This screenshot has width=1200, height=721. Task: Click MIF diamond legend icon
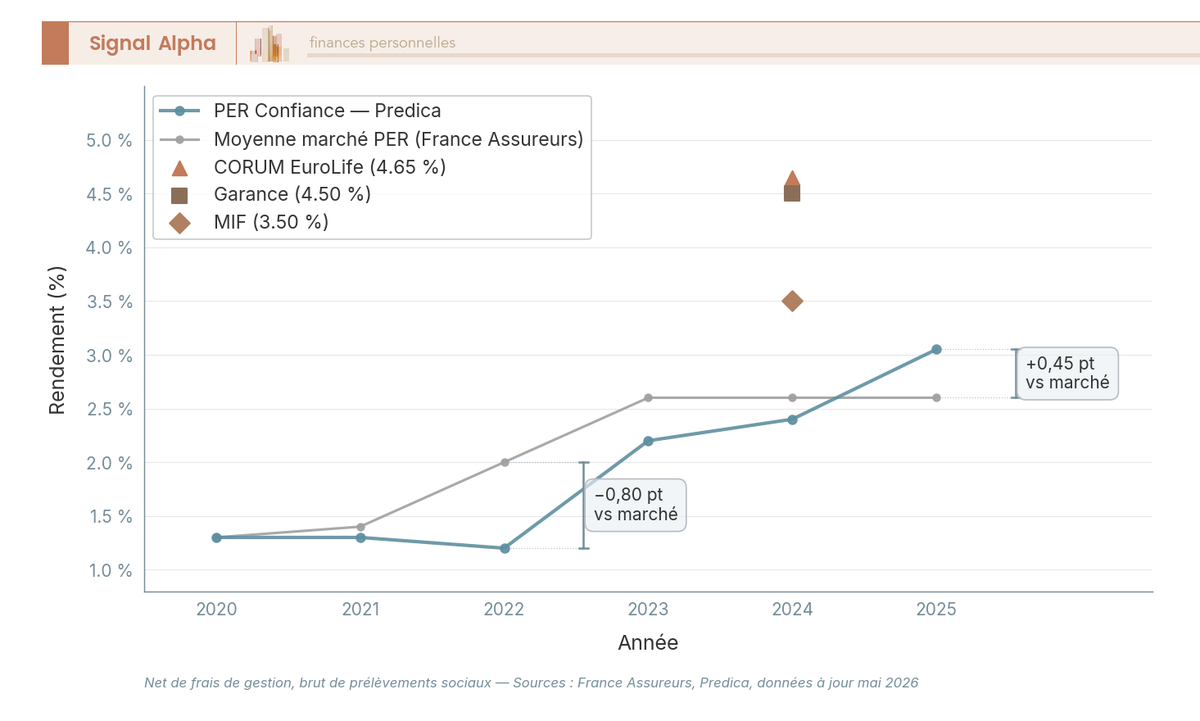(x=180, y=223)
